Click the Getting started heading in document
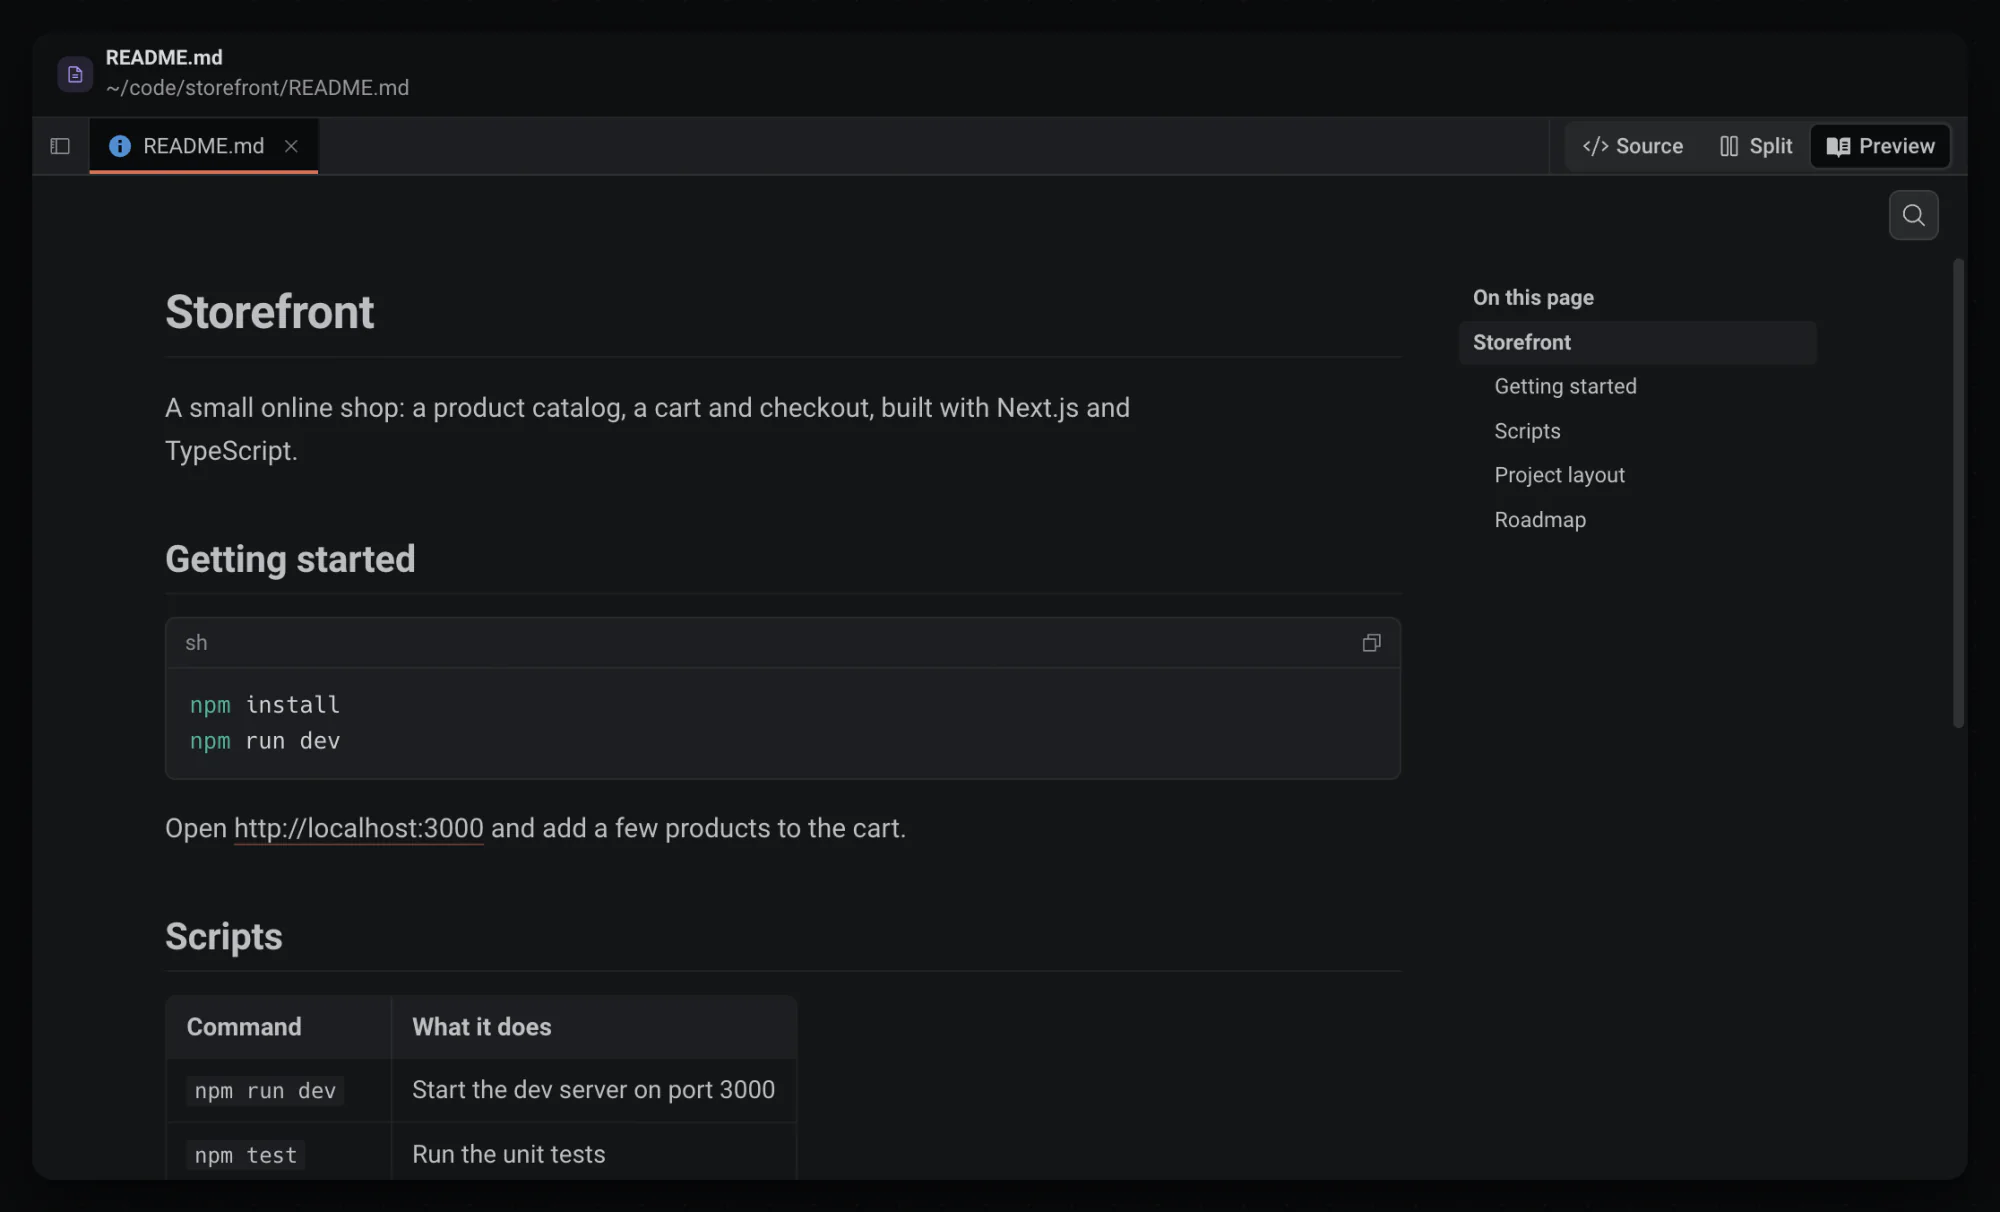Screen dimensions: 2000x1212 (290, 559)
